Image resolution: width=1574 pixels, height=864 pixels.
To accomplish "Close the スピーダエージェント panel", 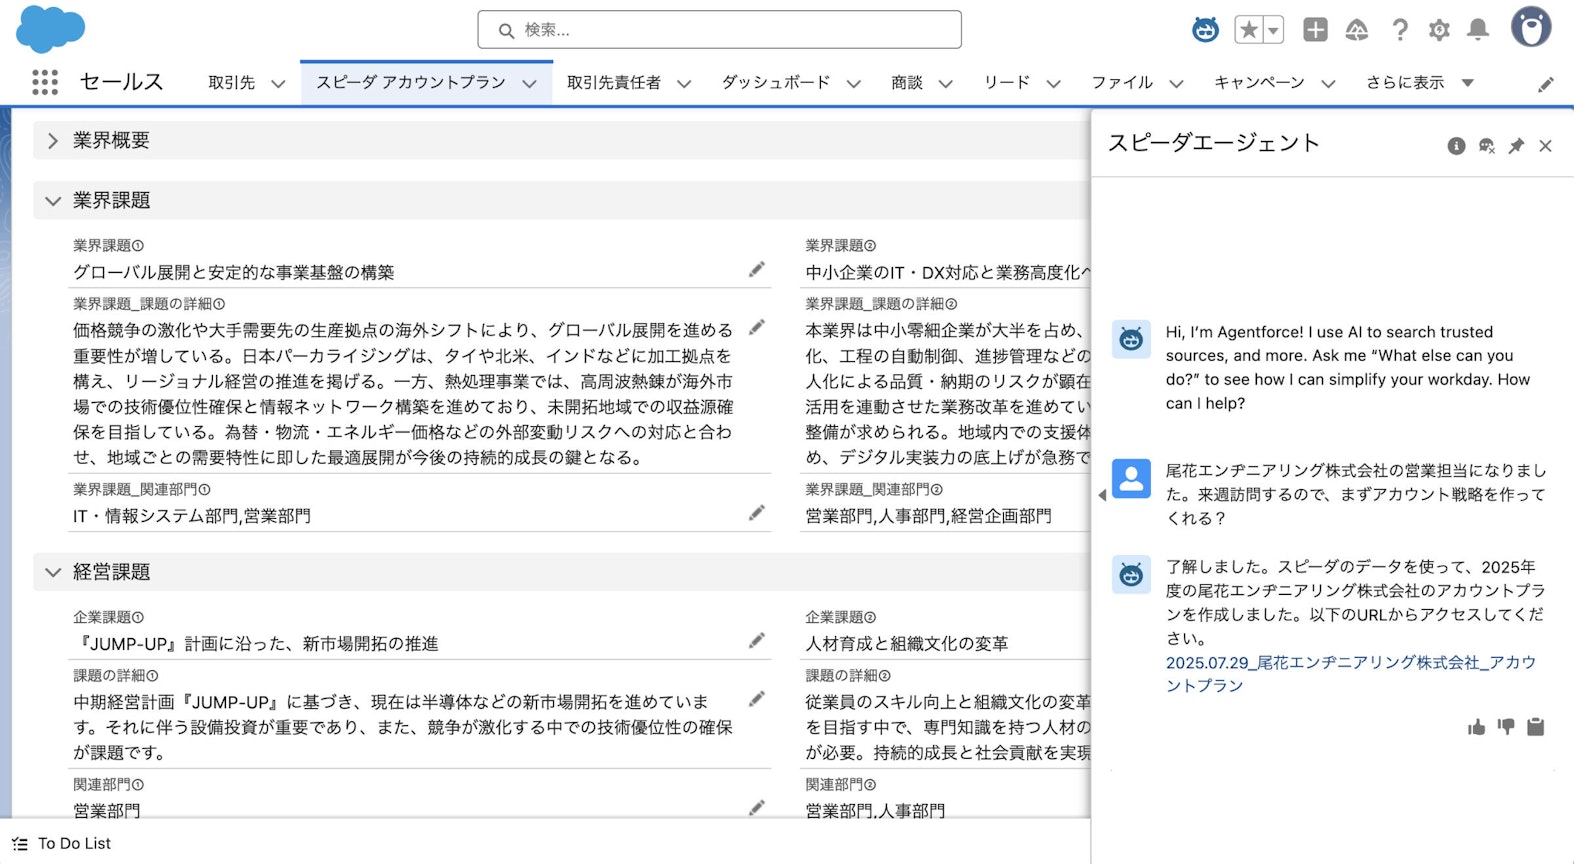I will point(1545,146).
